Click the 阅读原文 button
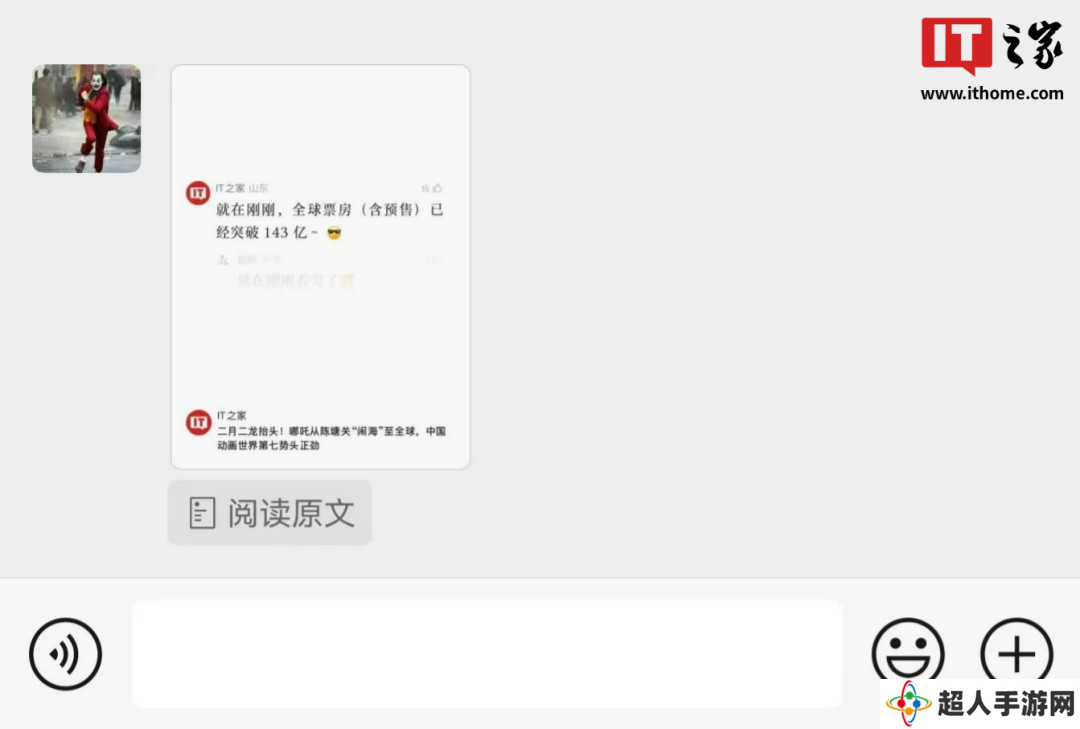The image size is (1080, 729). [270, 513]
